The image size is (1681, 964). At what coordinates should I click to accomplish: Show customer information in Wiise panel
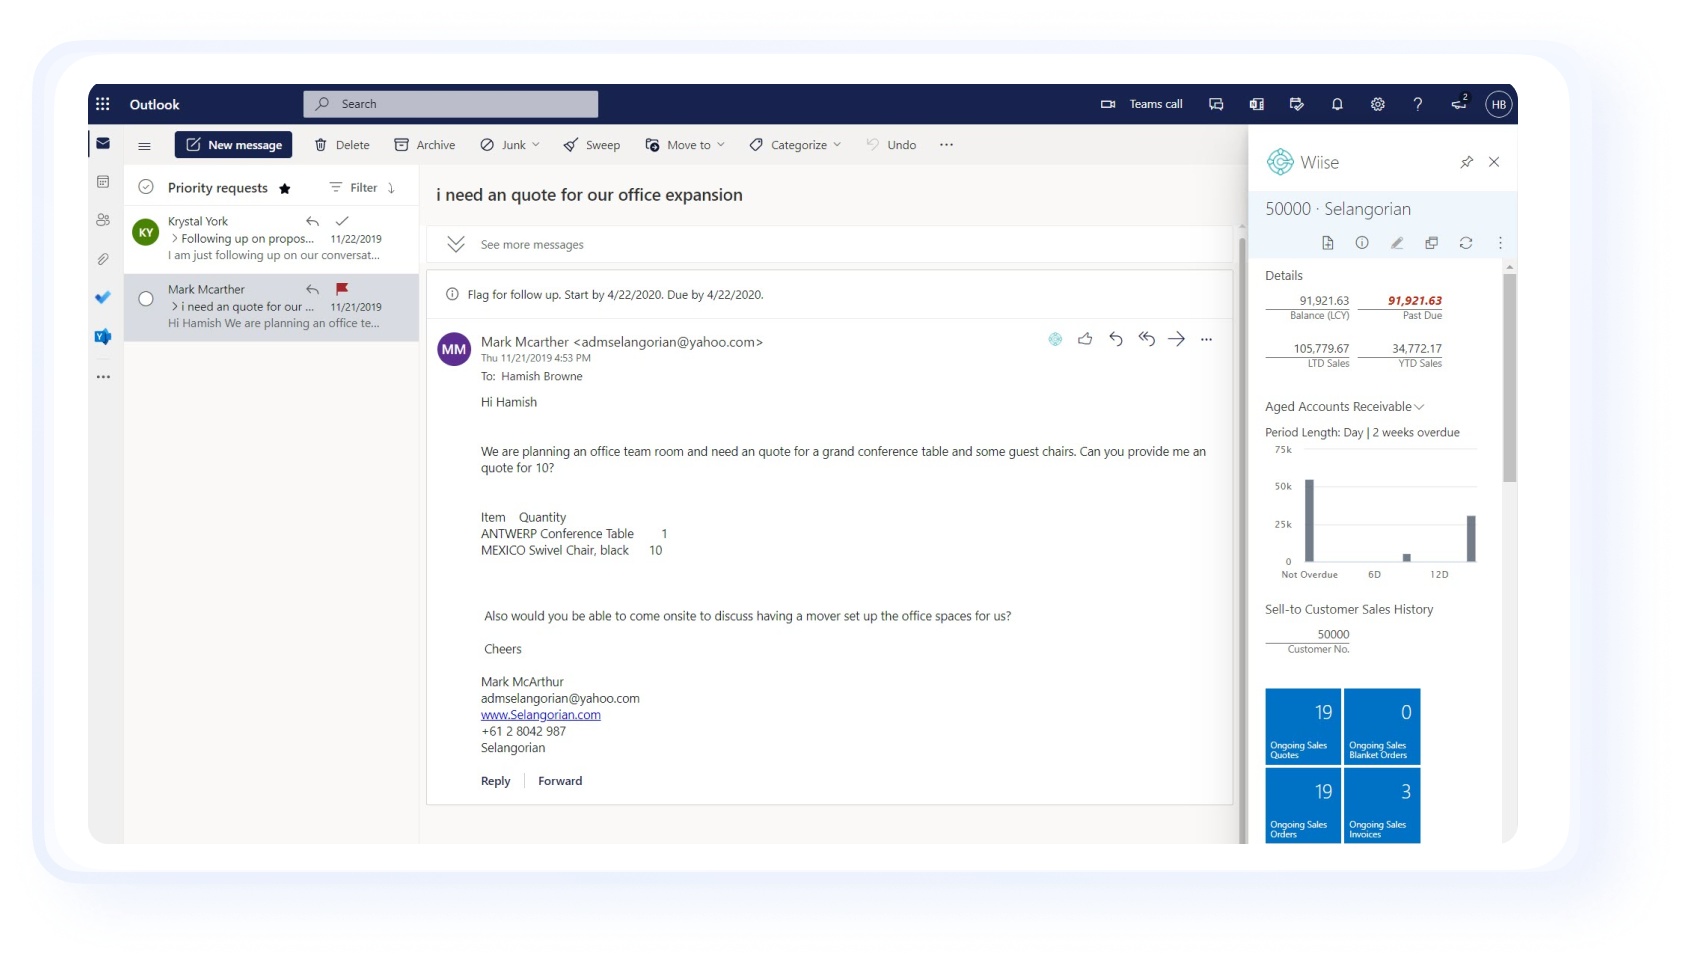[1362, 243]
